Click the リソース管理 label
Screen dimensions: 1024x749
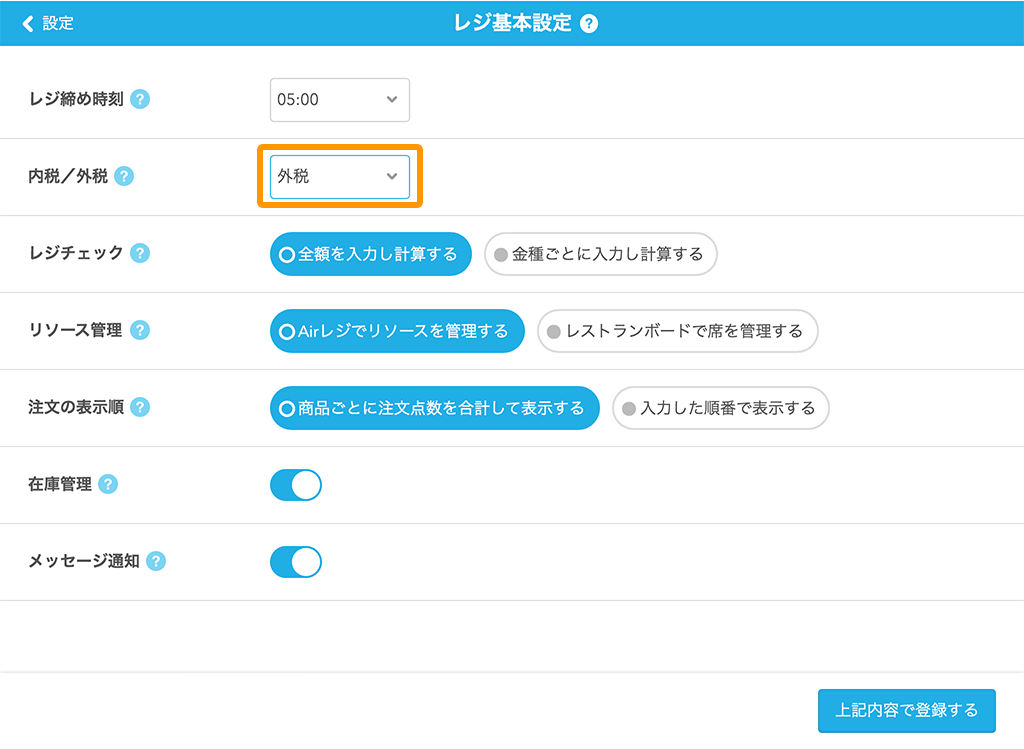[x=76, y=330]
